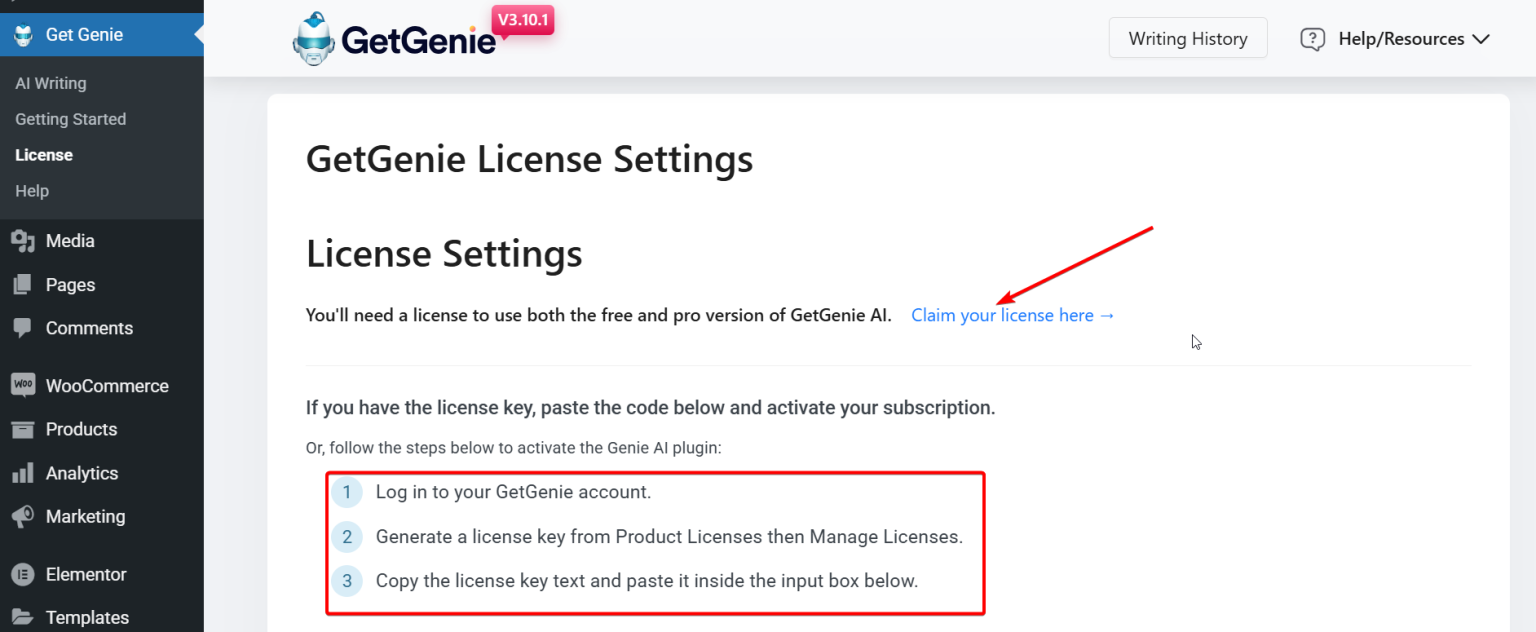Open Elementor from the sidebar icon
The height and width of the screenshot is (632, 1536).
(24, 573)
